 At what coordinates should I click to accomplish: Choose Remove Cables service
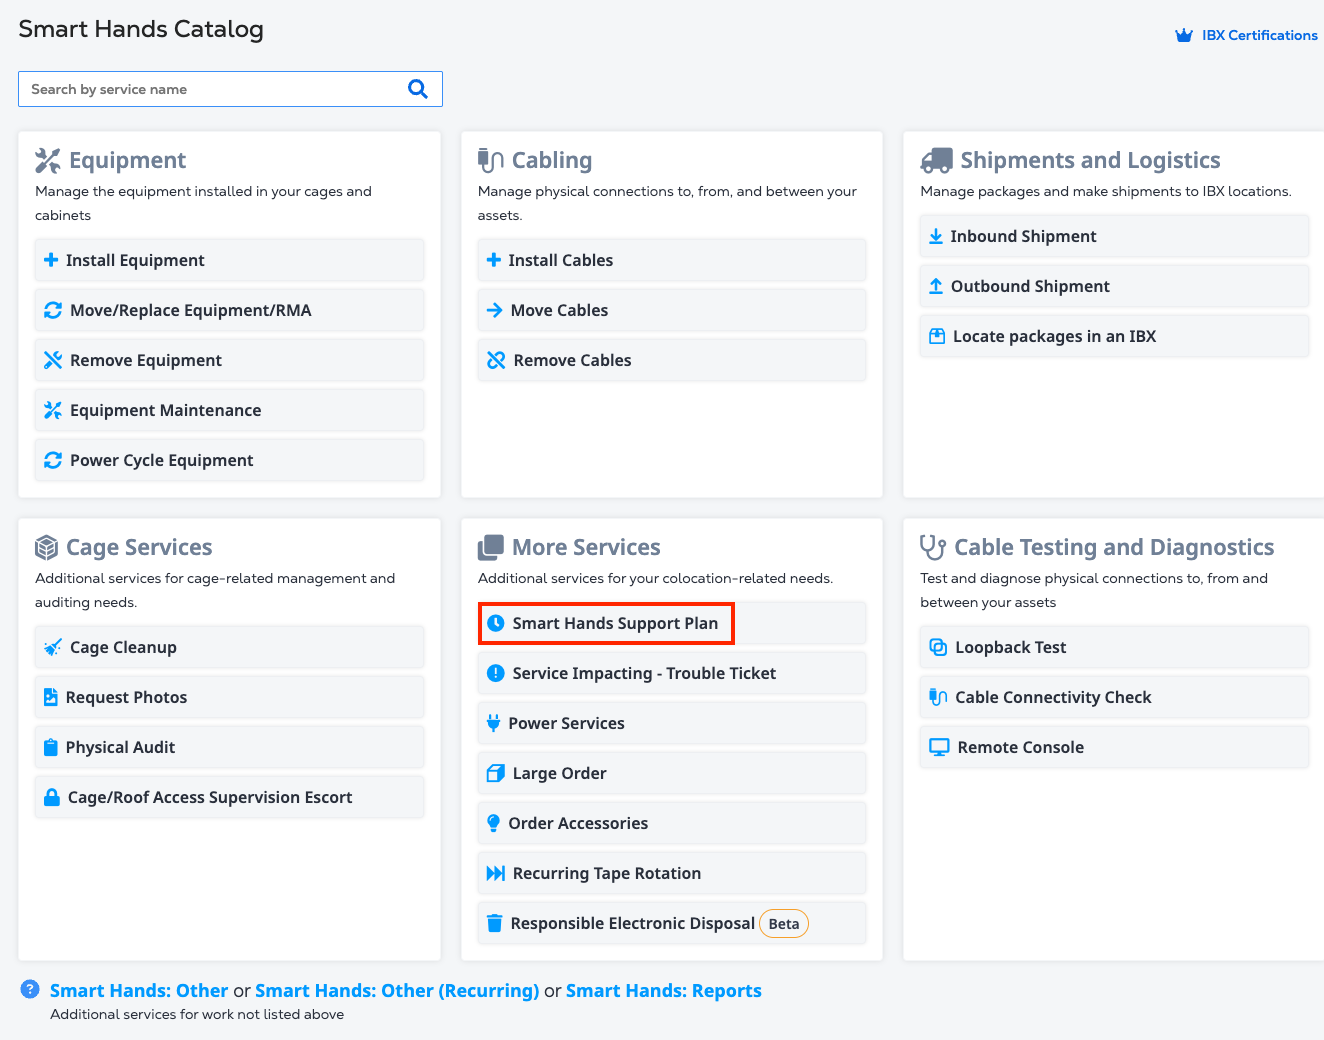[x=672, y=360]
